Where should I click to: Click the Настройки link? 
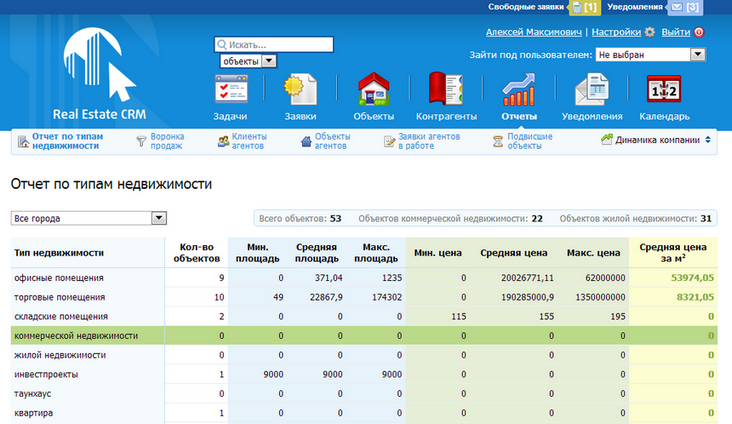pos(616,32)
